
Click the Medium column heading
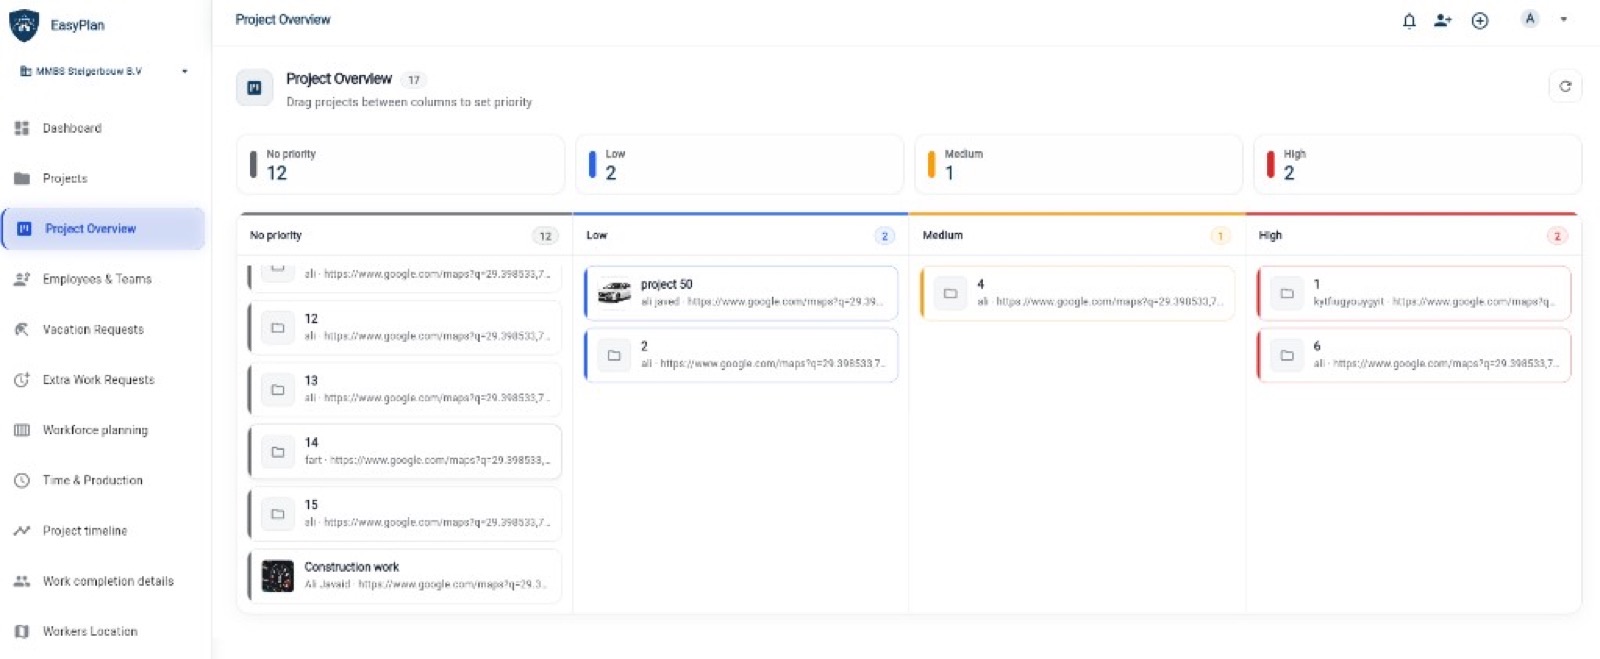pos(943,235)
